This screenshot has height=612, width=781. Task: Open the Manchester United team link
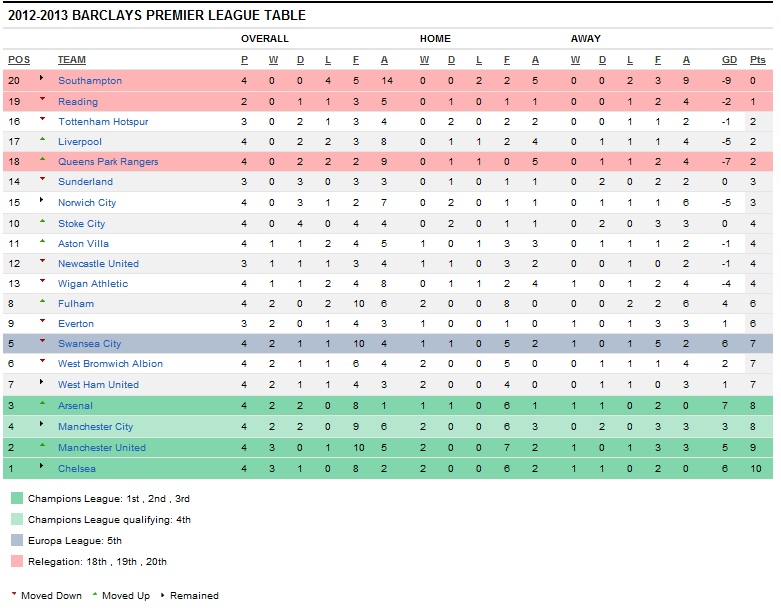click(101, 448)
